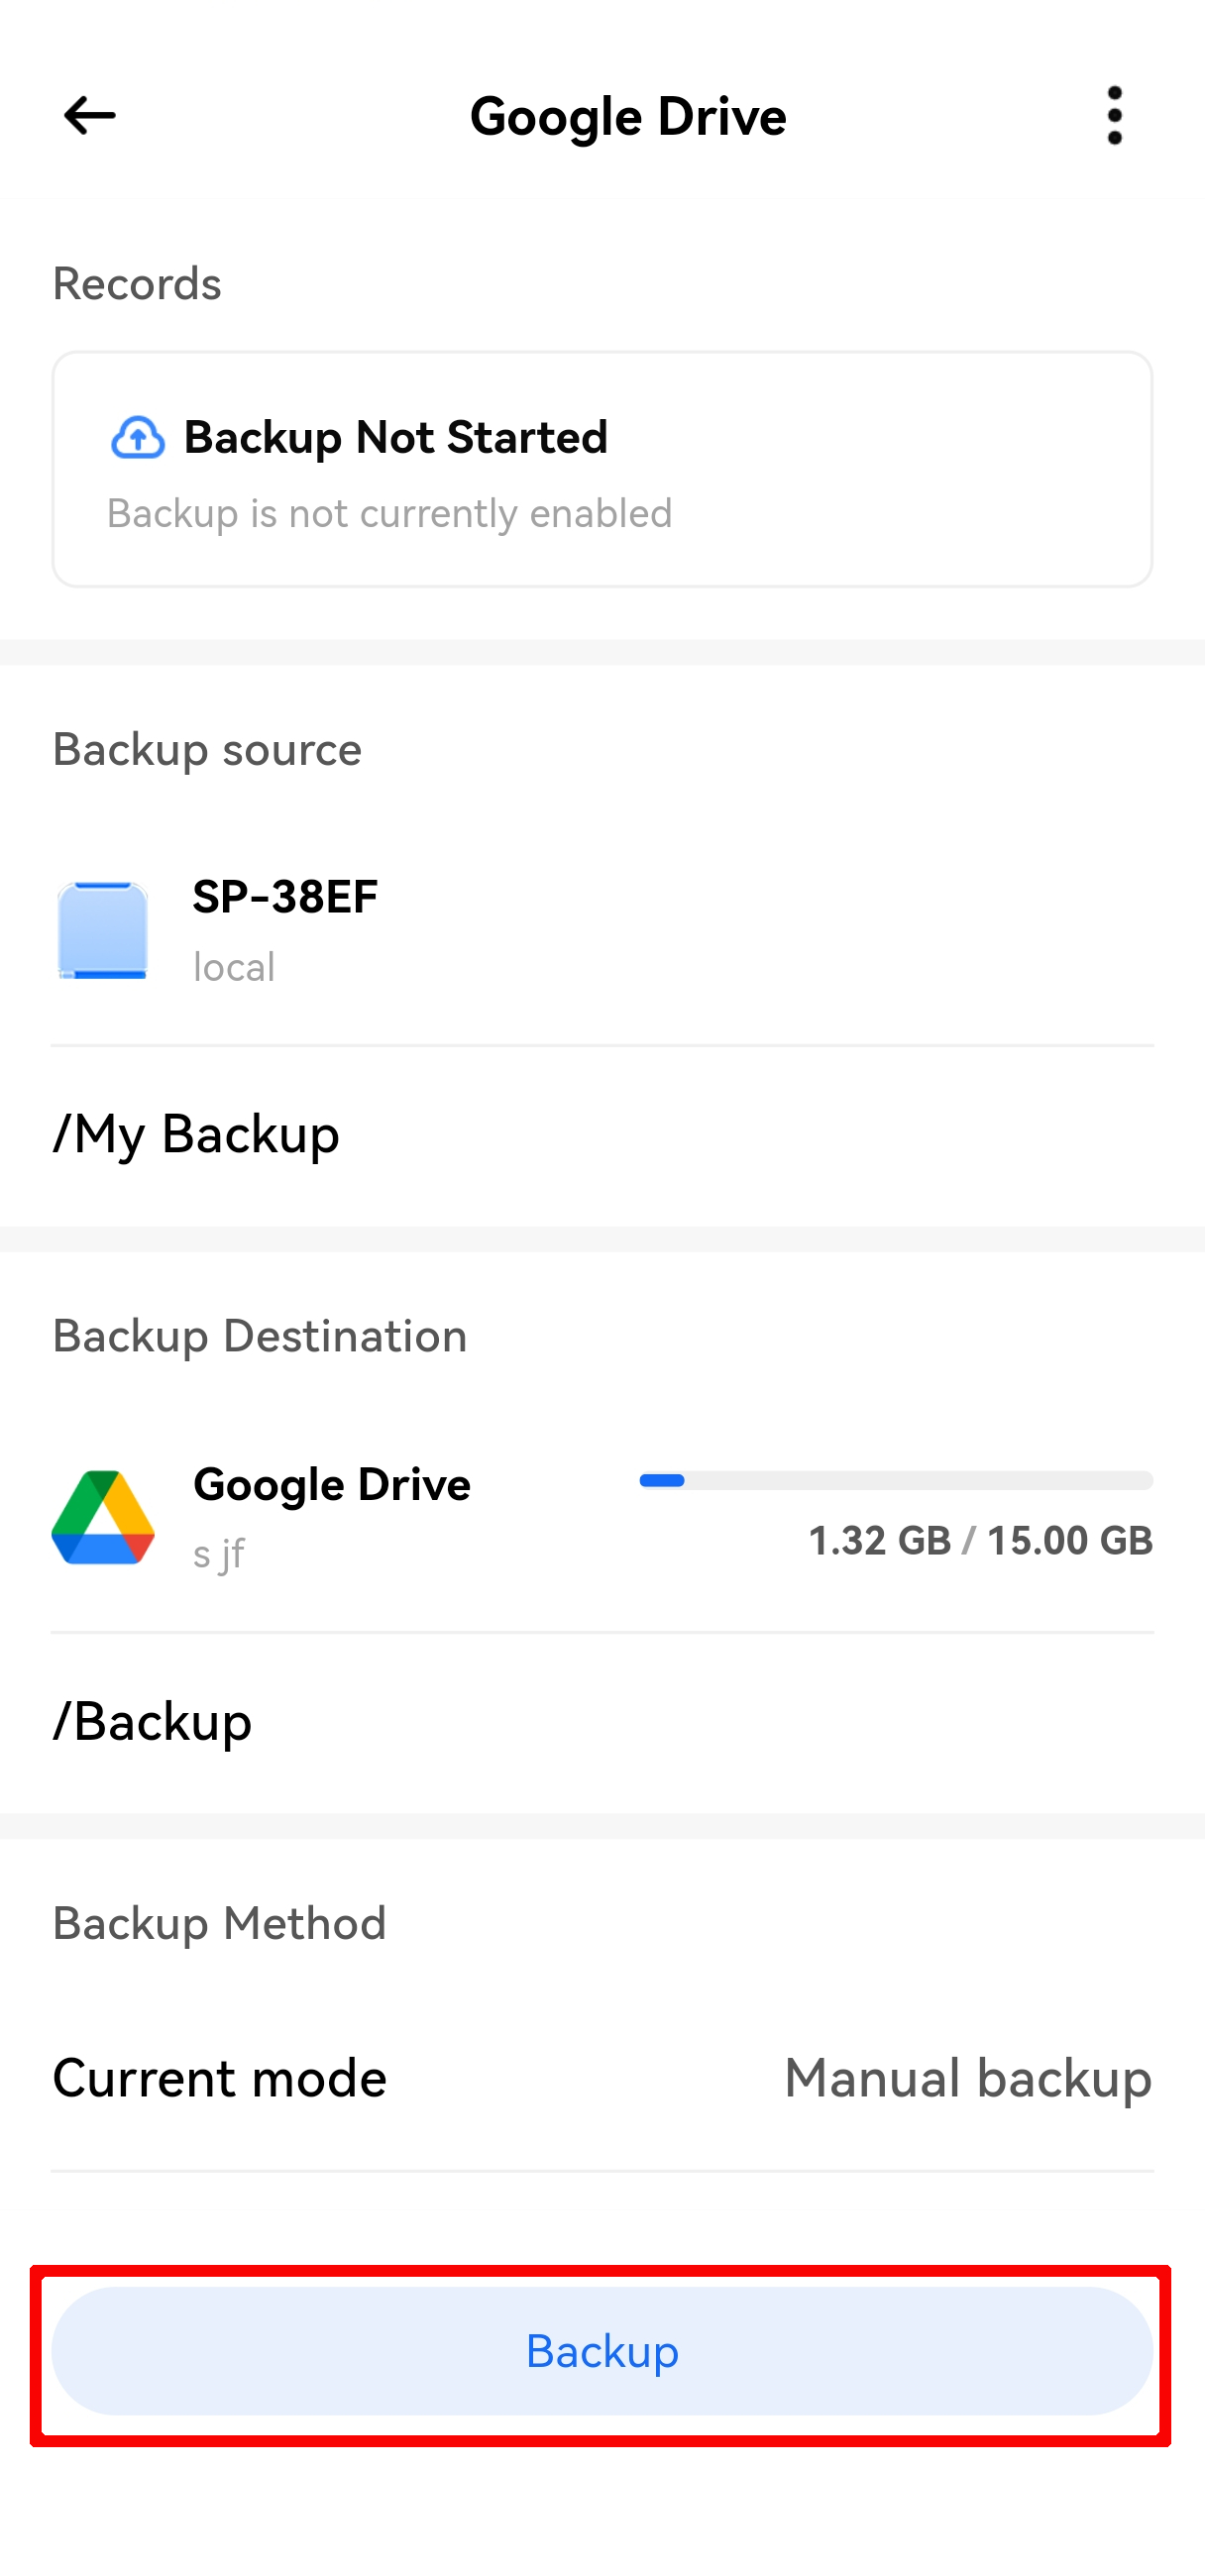Click the cloud upload icon in Records
This screenshot has height=2576, width=1205.
137,438
